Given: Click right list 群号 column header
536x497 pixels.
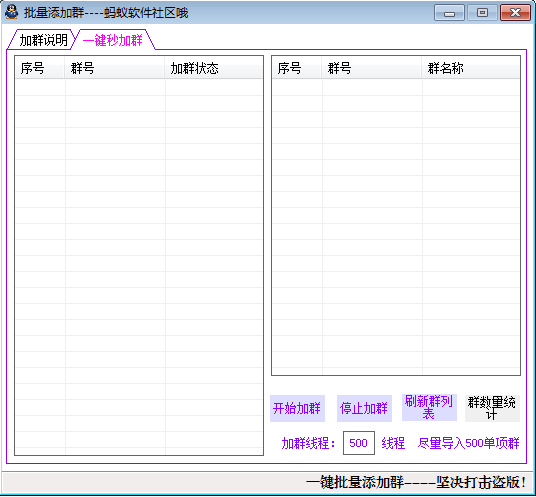Looking at the screenshot, I should pos(372,68).
